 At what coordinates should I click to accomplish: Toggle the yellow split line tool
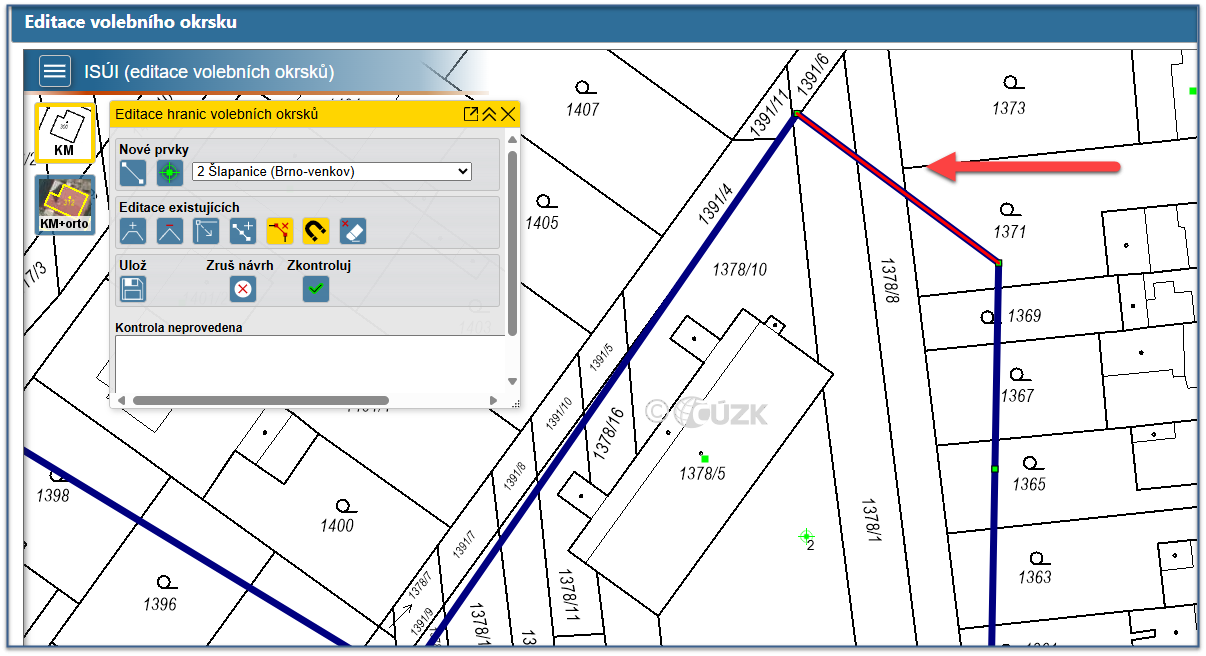(x=279, y=232)
